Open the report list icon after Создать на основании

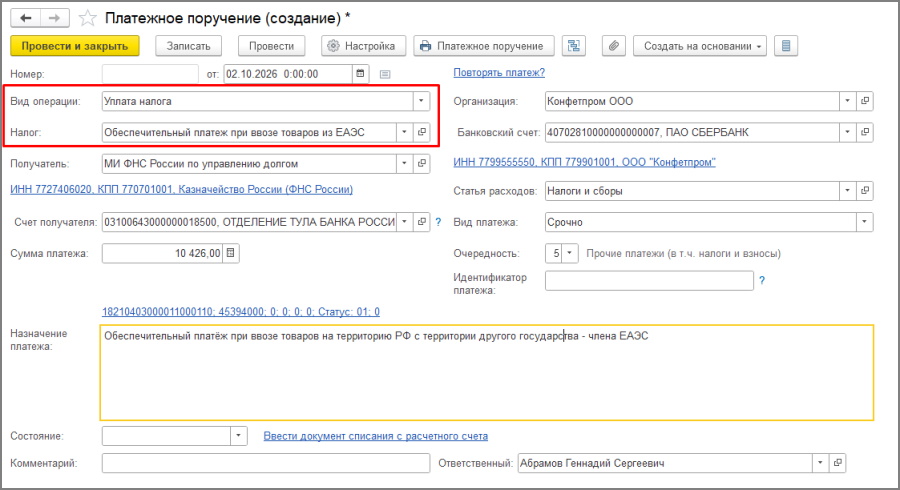click(x=786, y=46)
